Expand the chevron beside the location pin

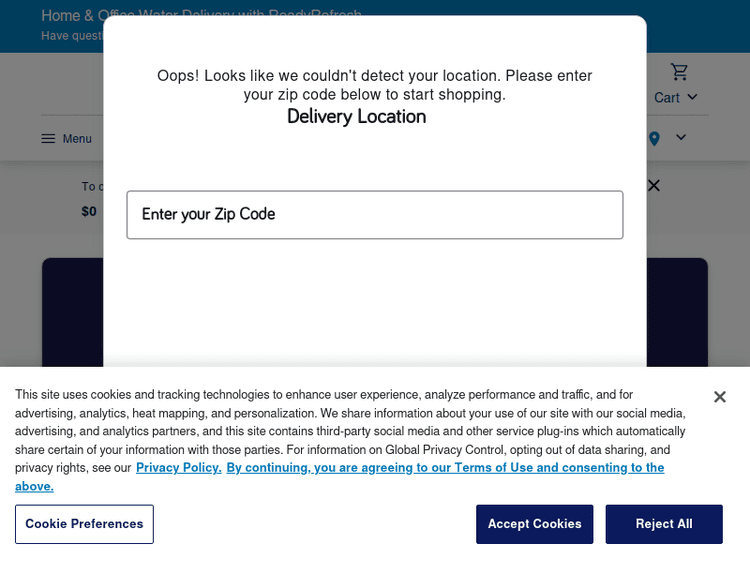click(x=681, y=138)
